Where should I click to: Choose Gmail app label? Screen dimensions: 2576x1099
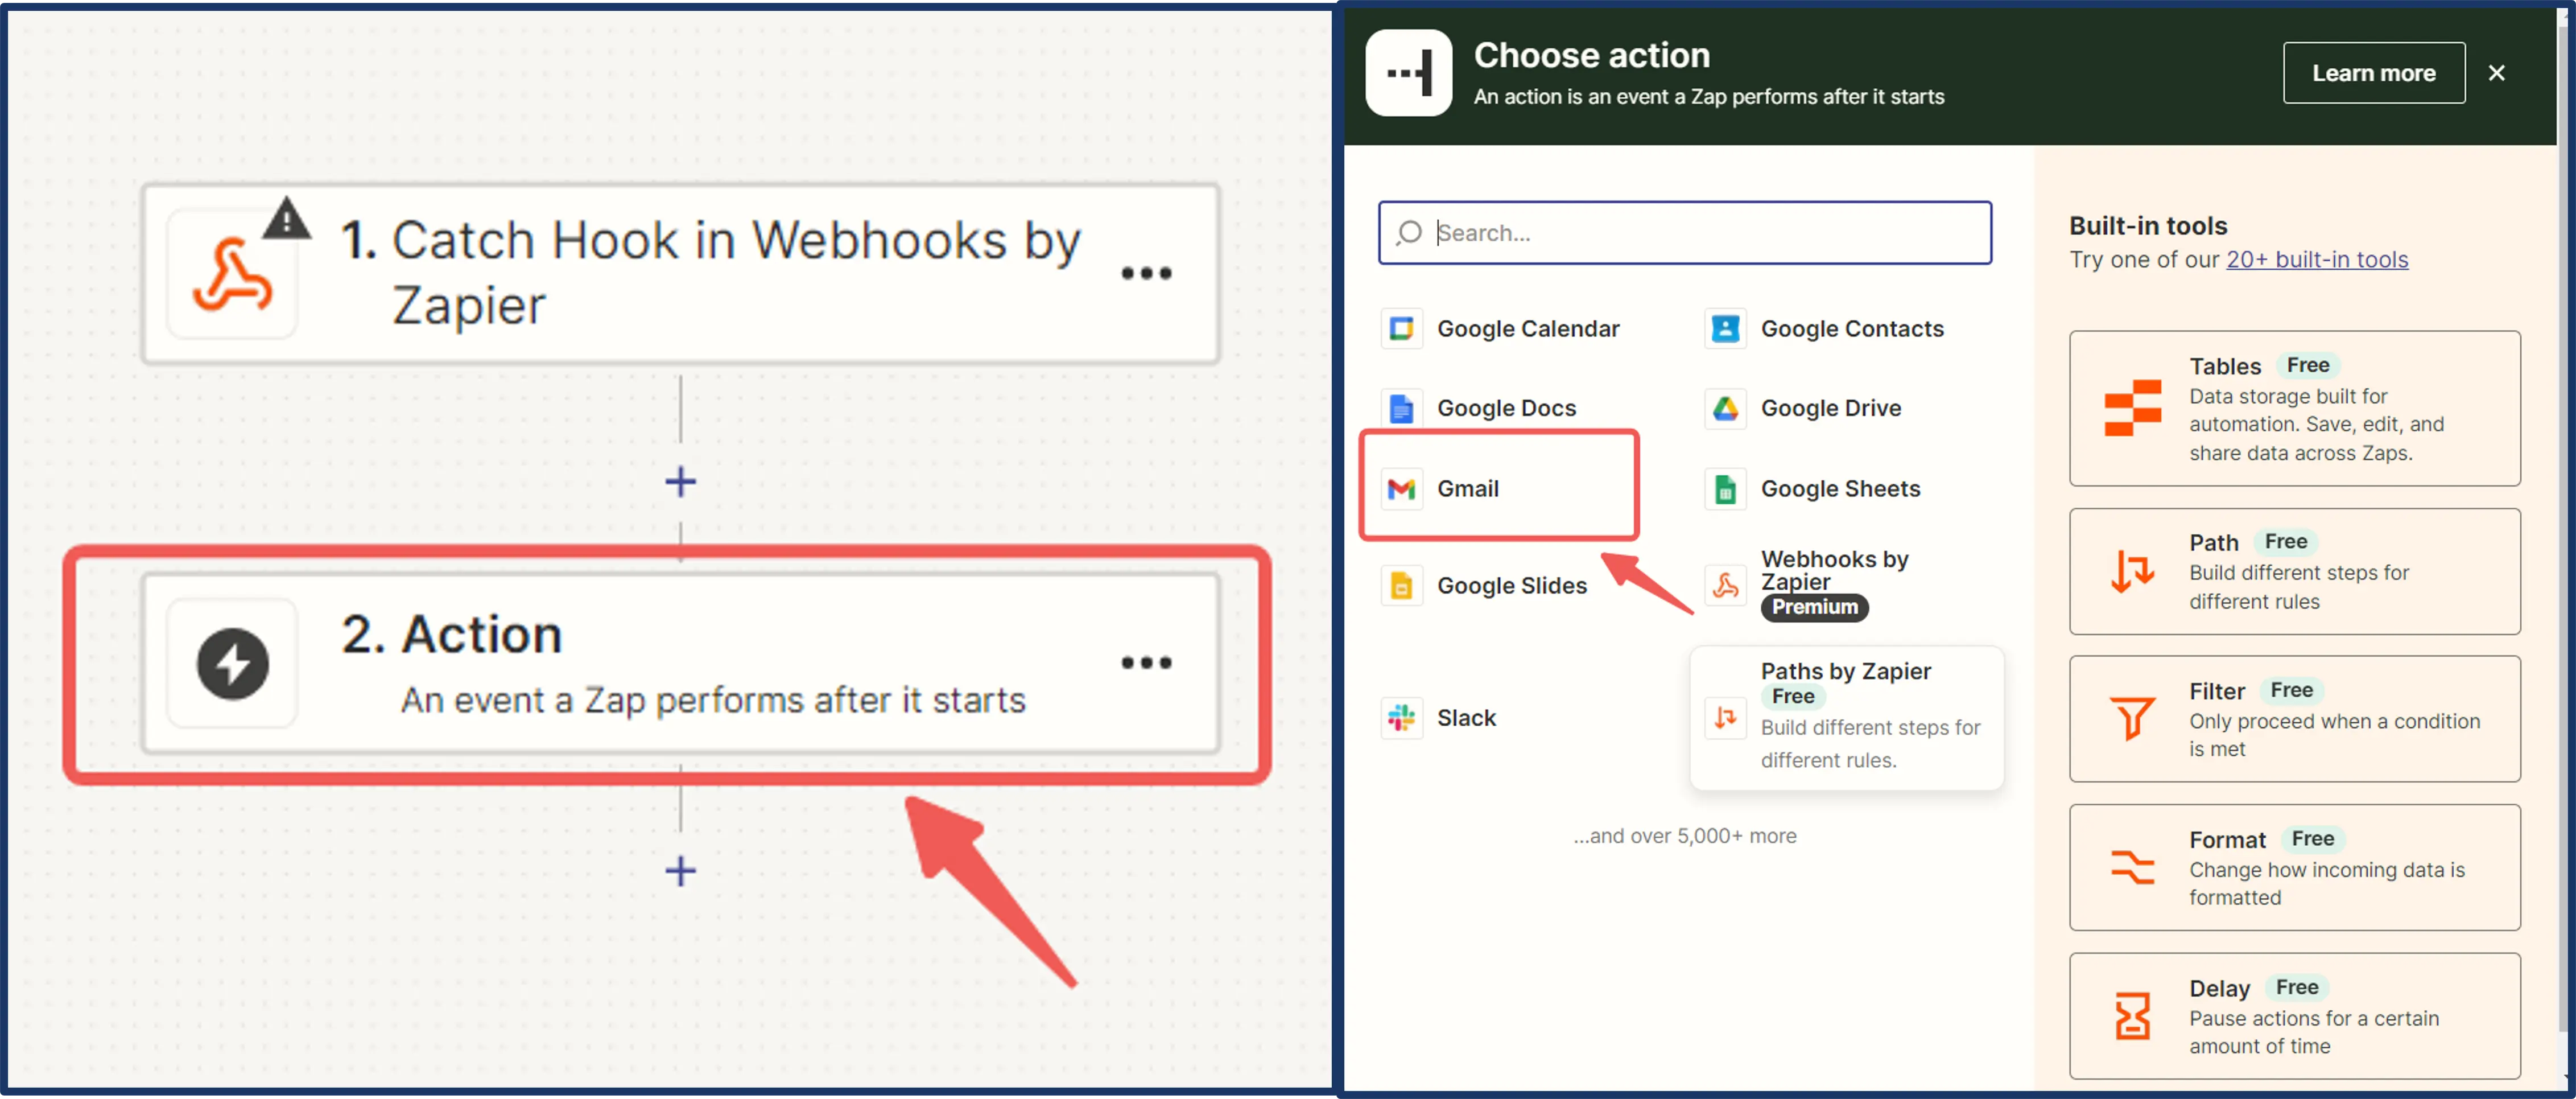pyautogui.click(x=1468, y=489)
